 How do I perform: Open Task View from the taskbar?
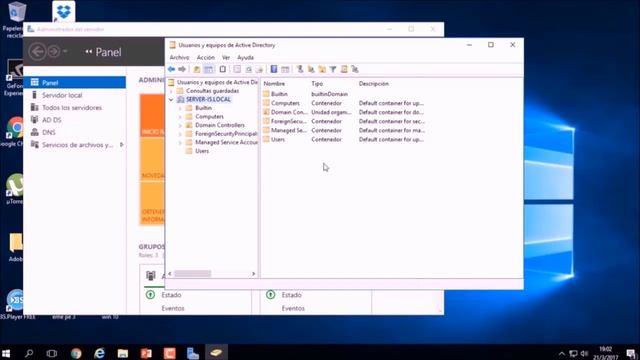click(x=51, y=353)
